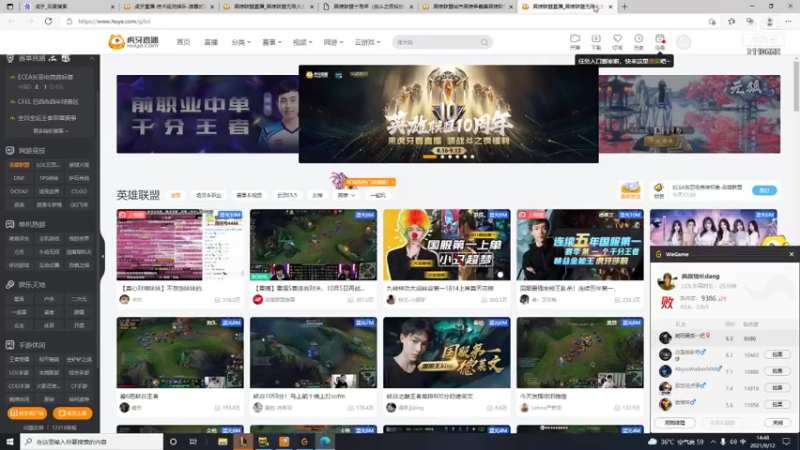Click the 手游休闲 section icon in sidebar
The height and width of the screenshot is (450, 800).
[10, 345]
